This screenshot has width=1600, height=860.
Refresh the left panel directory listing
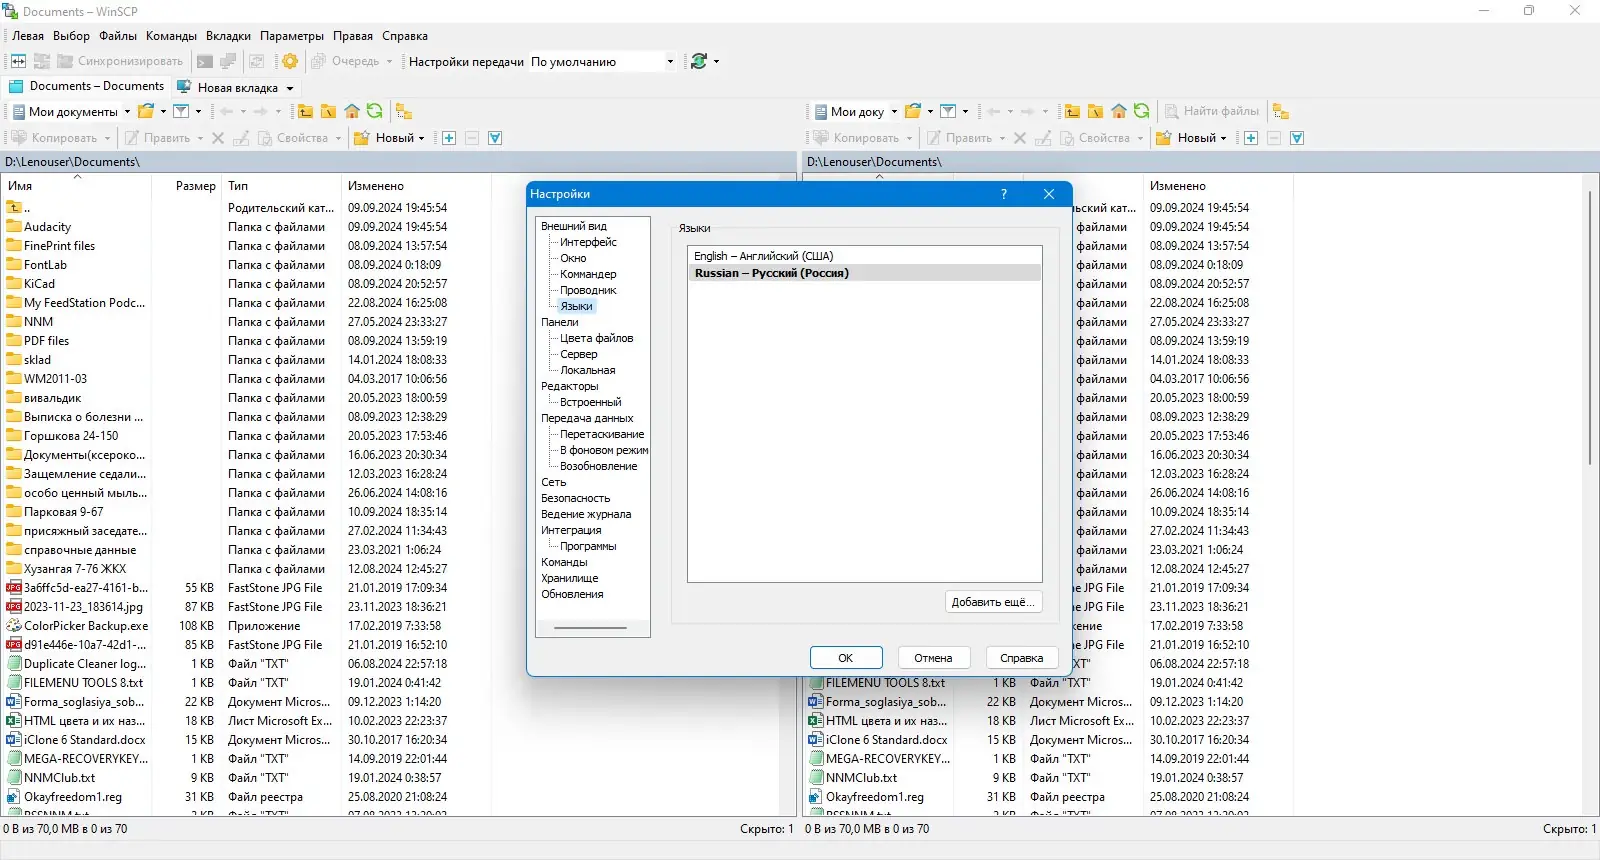pos(374,111)
